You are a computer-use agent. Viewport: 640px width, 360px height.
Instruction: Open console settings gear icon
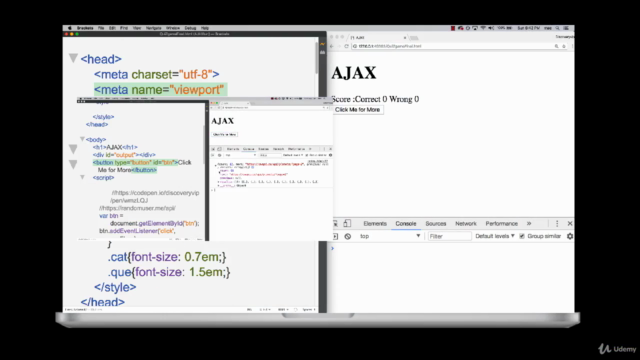coord(570,236)
